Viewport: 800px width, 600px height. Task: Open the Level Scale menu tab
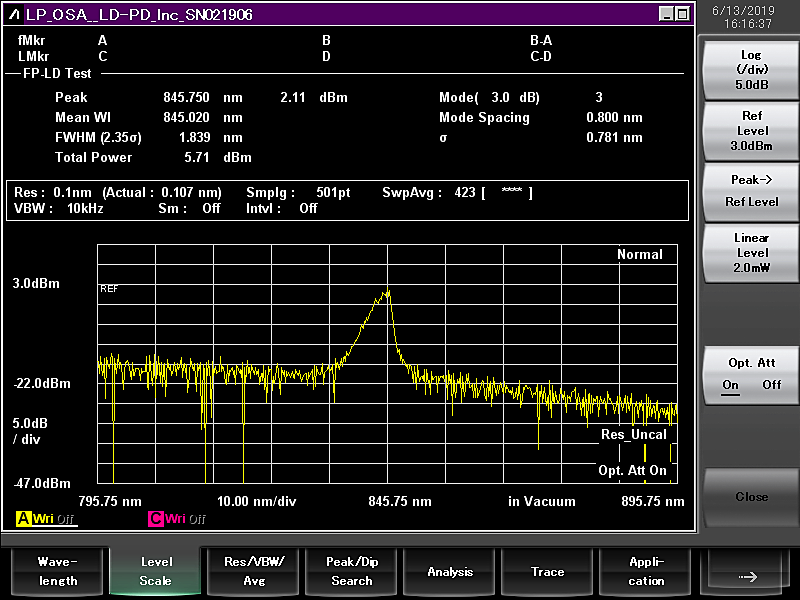pos(155,571)
